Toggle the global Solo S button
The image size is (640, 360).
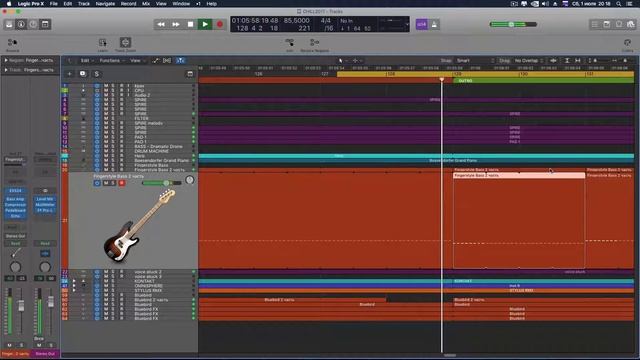[x=97, y=74]
